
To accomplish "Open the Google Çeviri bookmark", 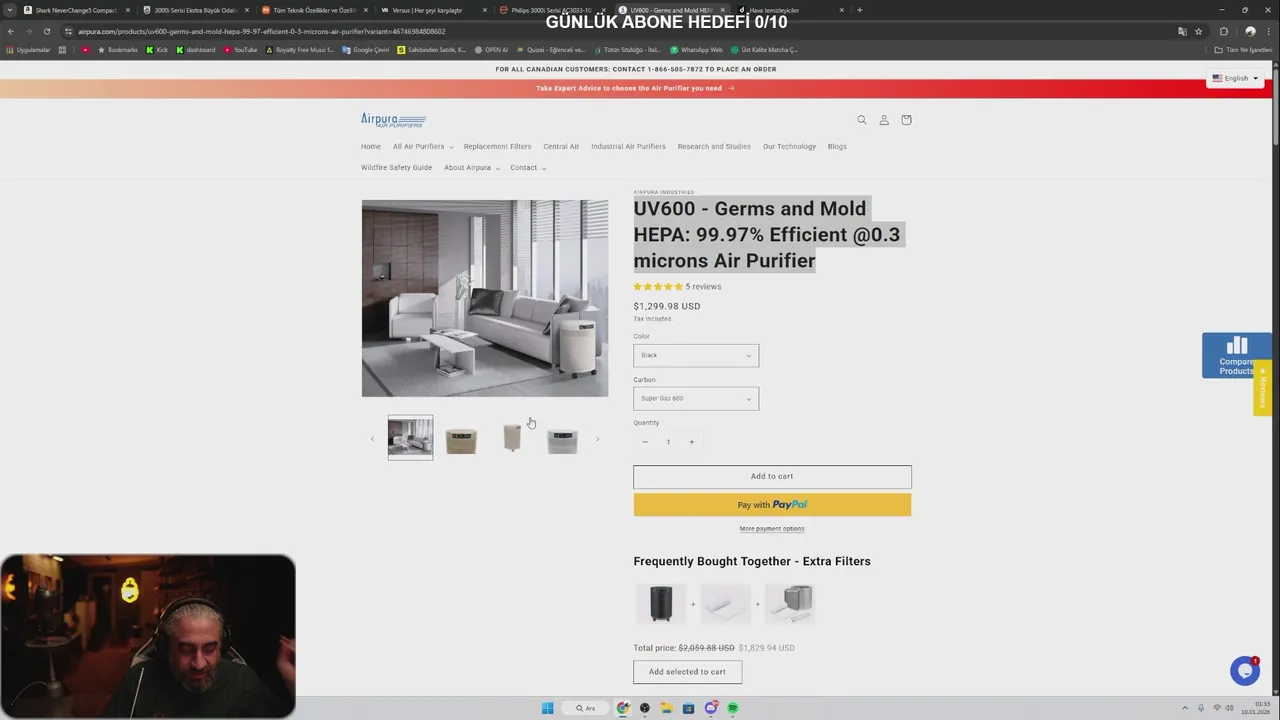I will click(366, 50).
